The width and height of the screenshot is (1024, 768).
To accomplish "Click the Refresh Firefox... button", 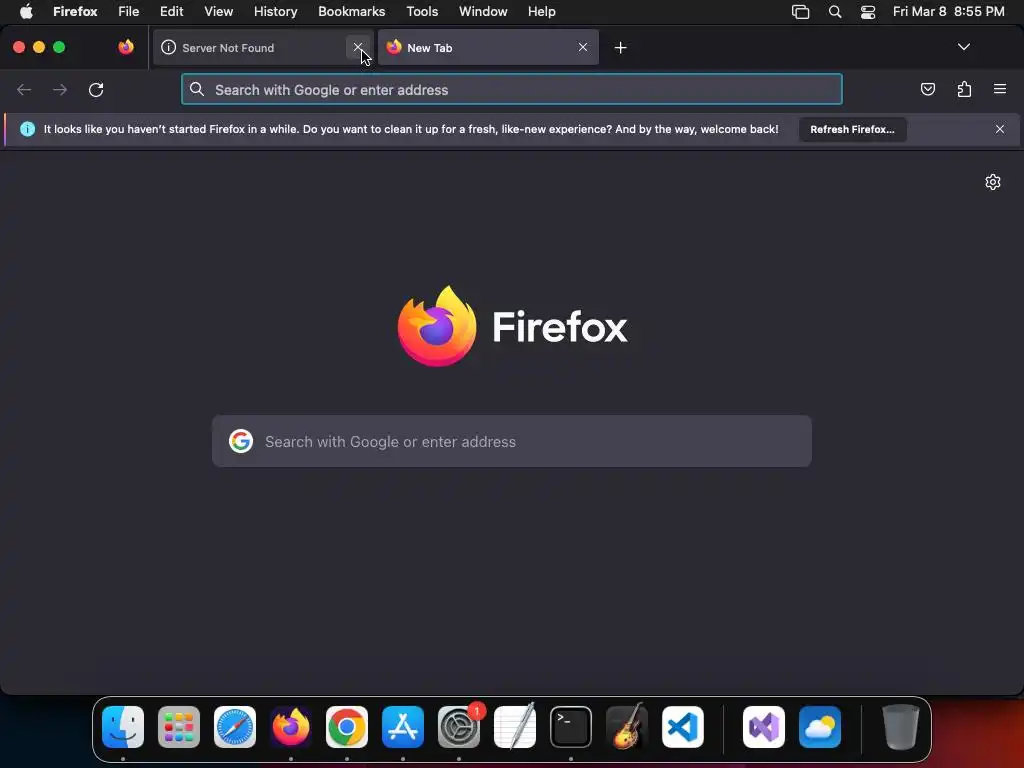I will 852,129.
